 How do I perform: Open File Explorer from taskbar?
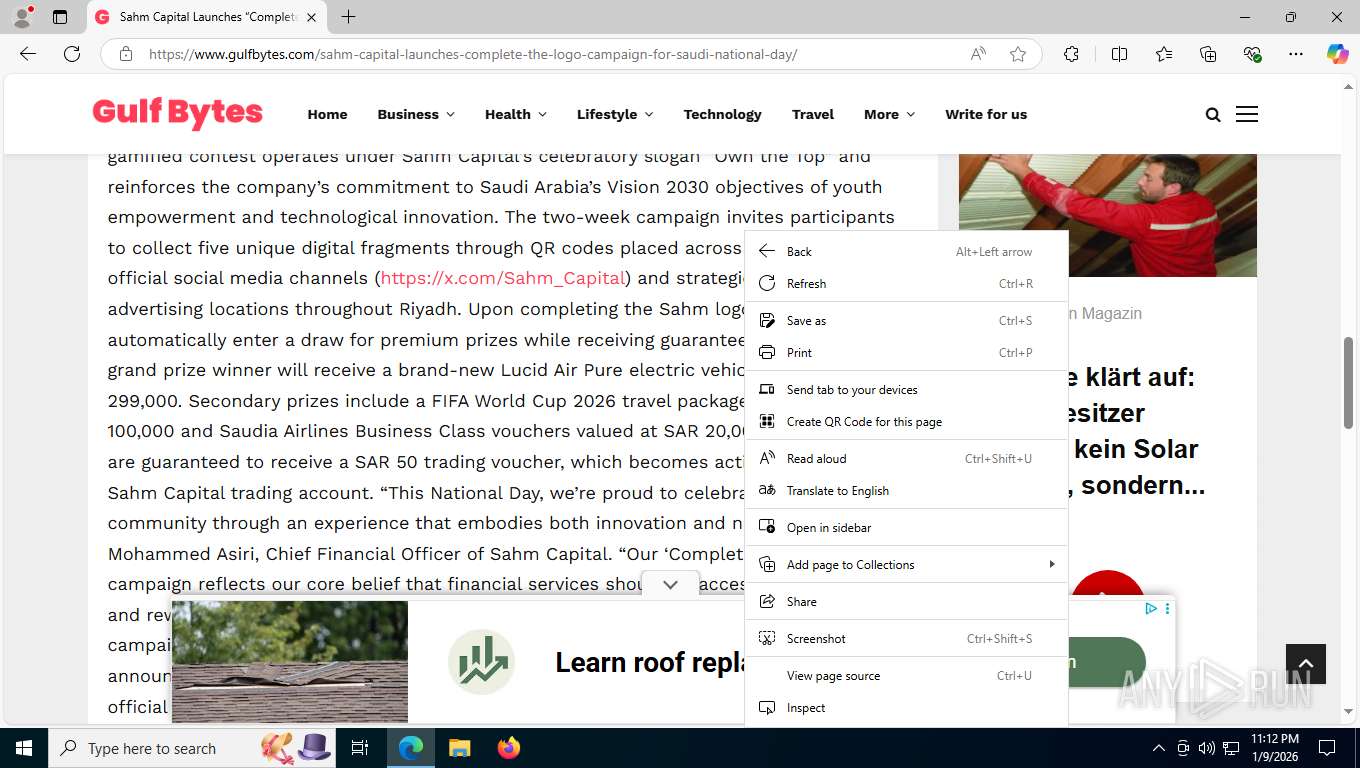point(459,748)
